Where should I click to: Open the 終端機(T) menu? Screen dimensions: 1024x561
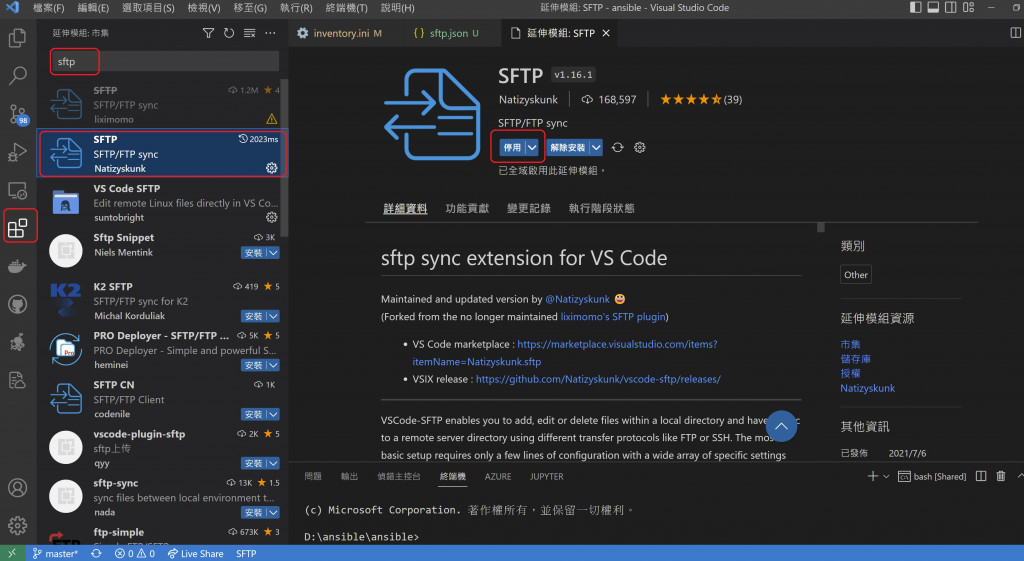click(346, 8)
